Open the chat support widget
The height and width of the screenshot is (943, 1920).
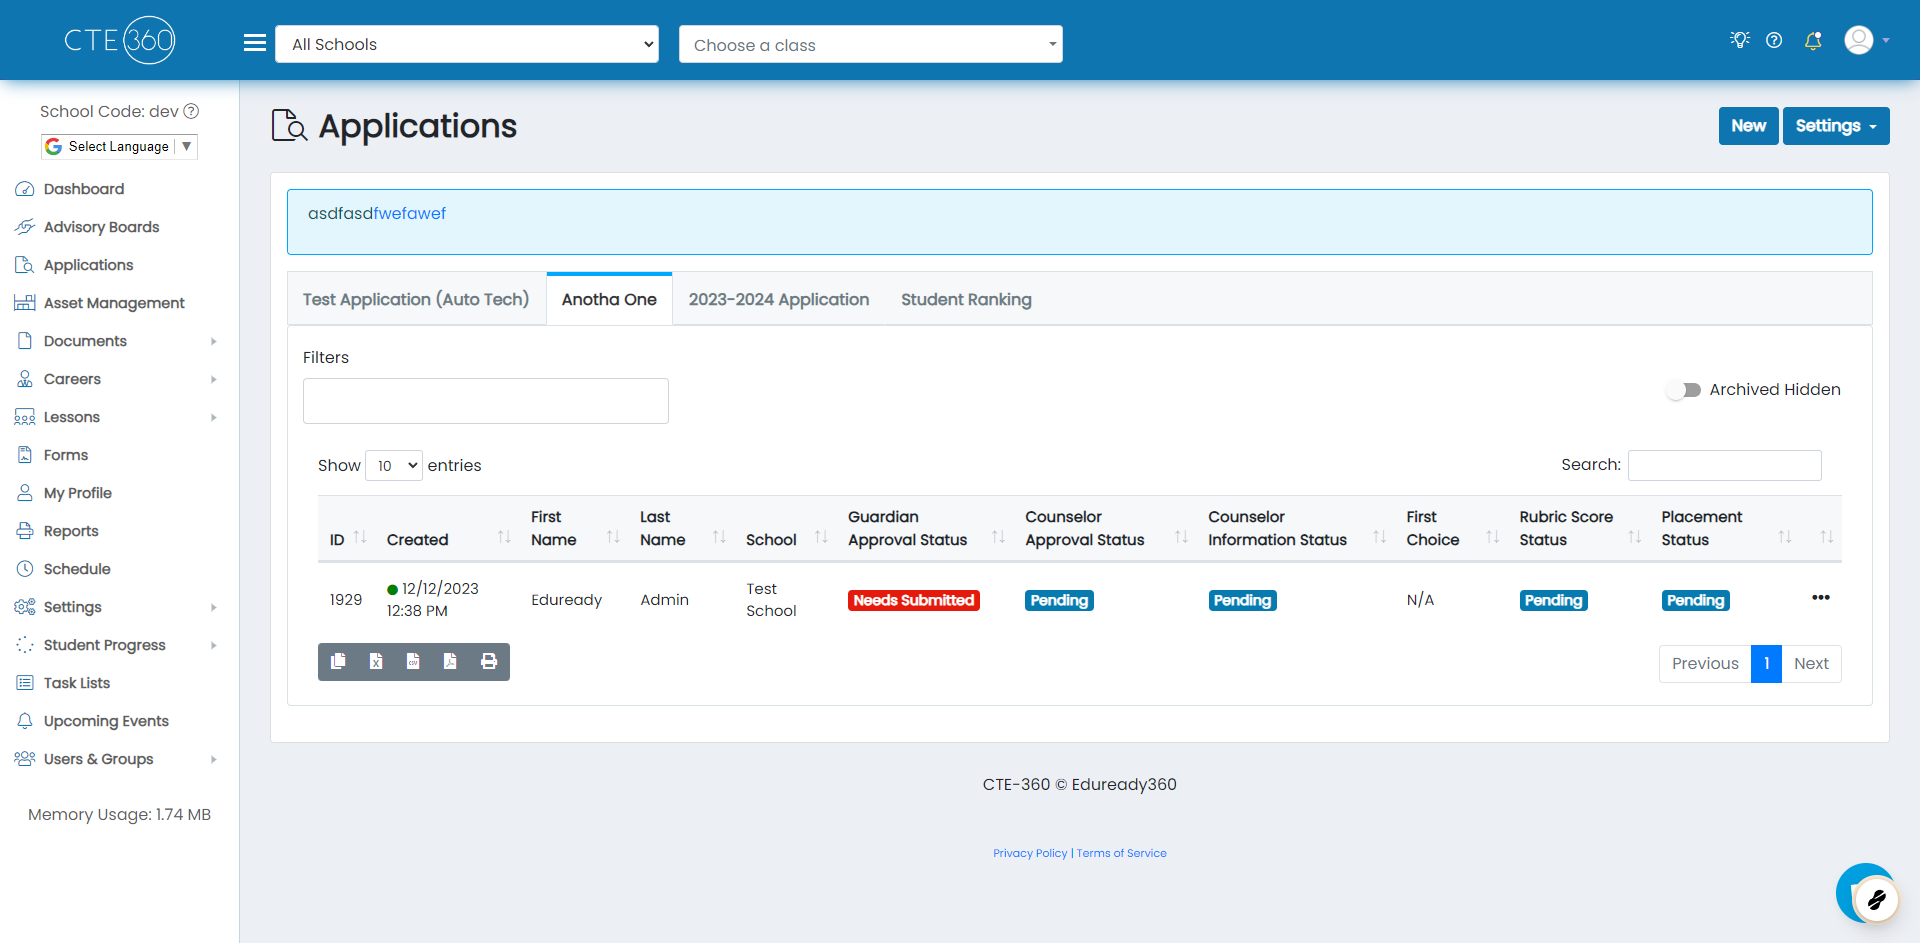pos(1866,893)
